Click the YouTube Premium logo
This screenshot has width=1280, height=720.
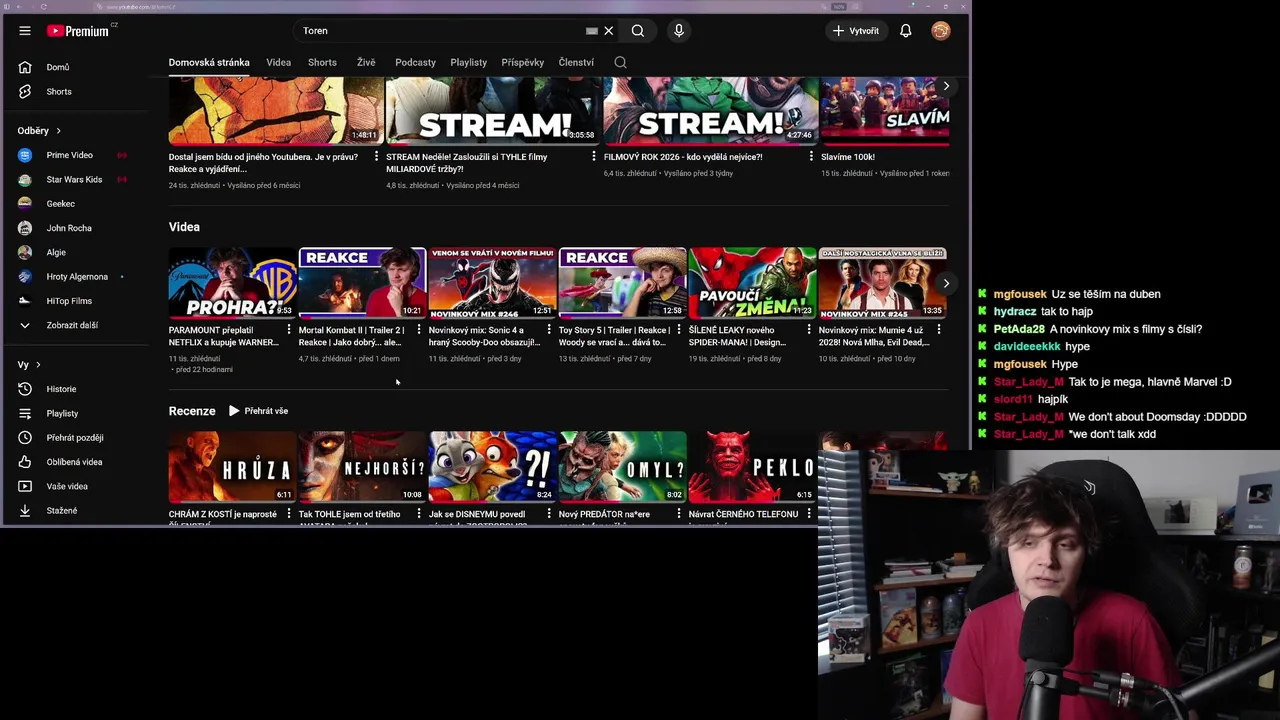coord(80,31)
